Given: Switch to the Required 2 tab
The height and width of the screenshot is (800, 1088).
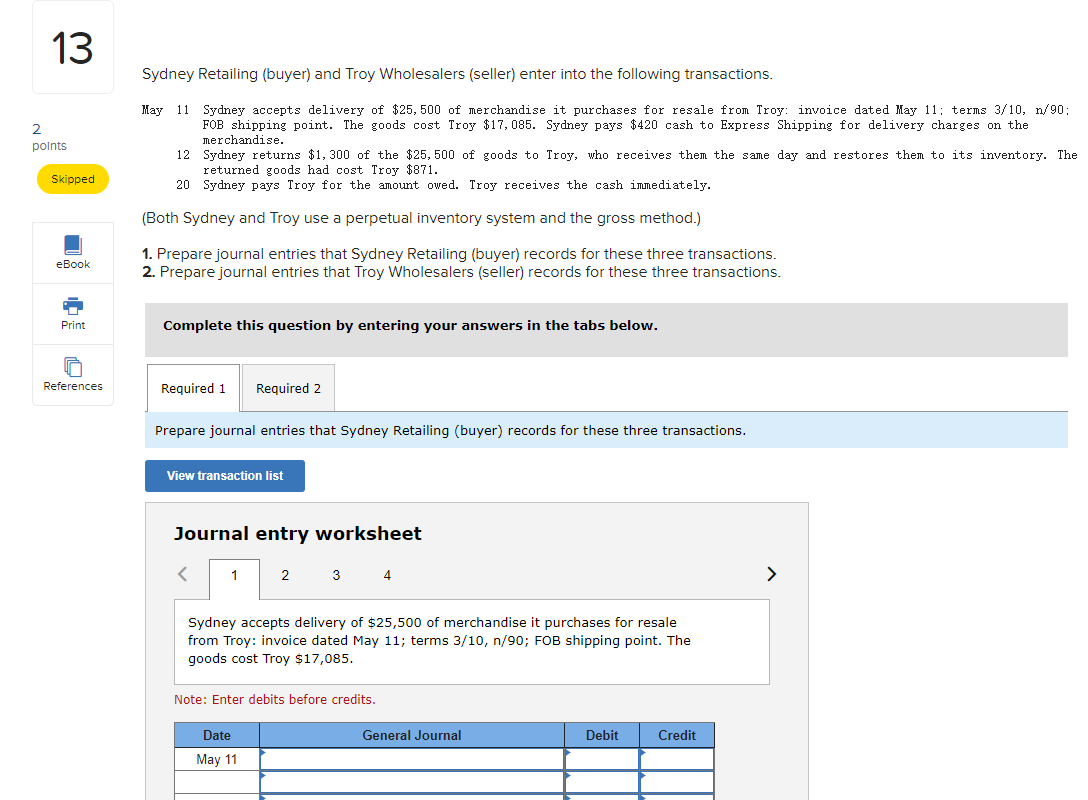Looking at the screenshot, I should click(289, 389).
